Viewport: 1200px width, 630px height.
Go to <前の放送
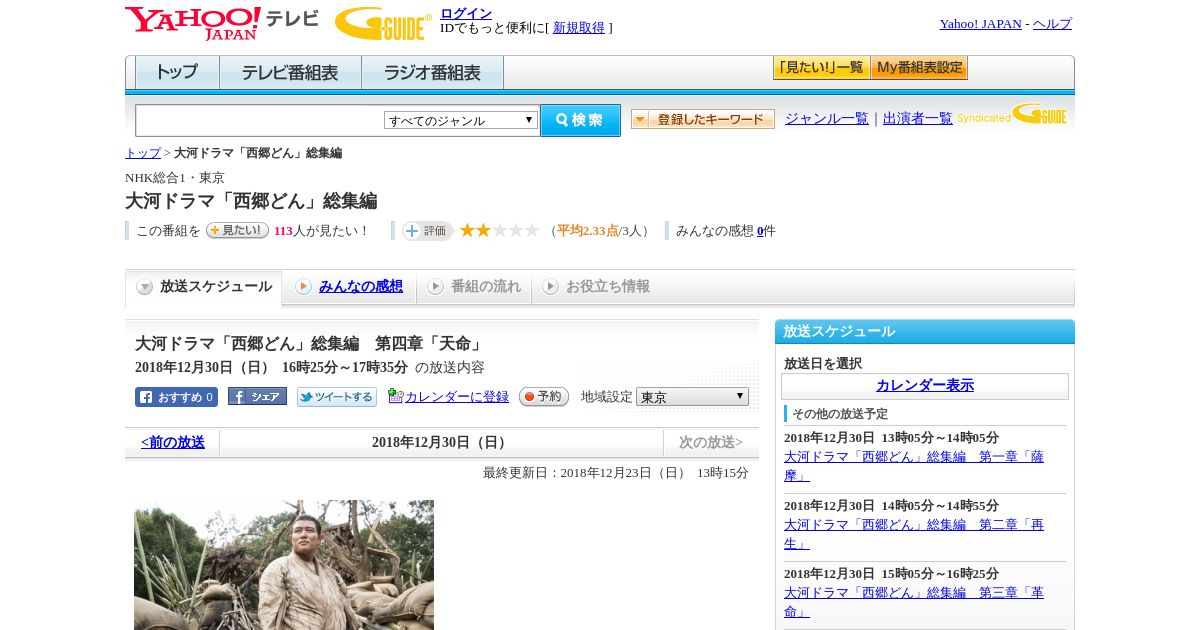coord(173,442)
